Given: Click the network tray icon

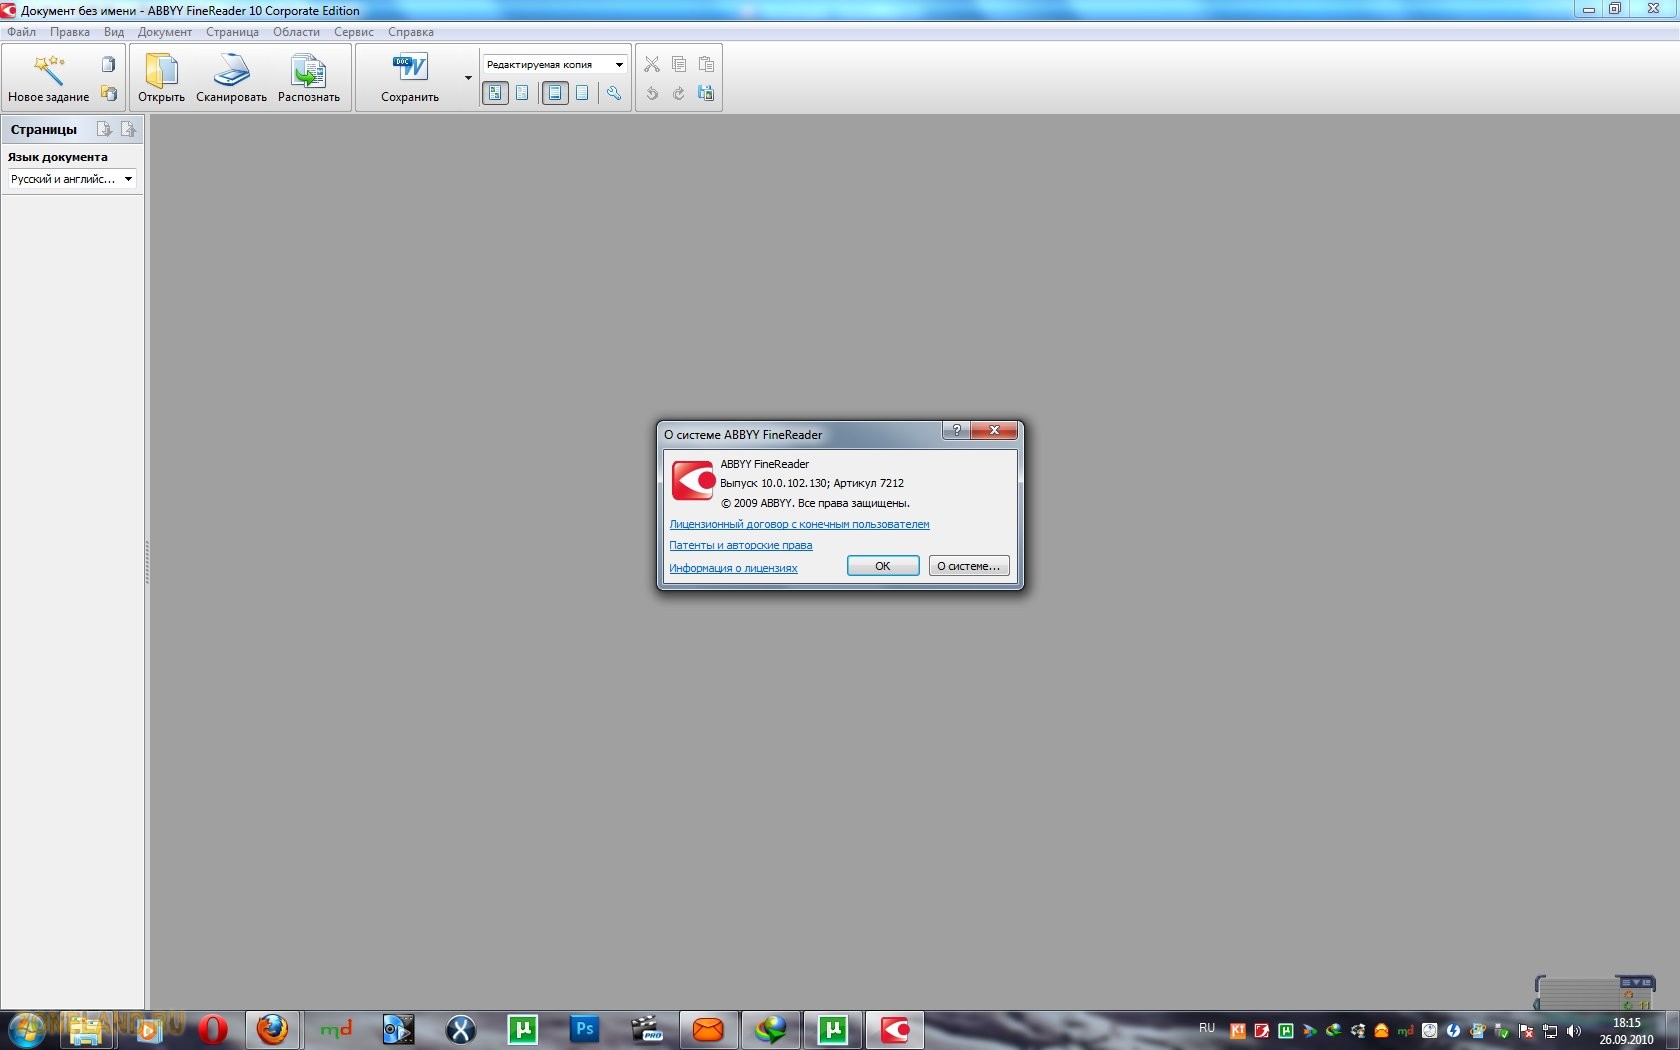Looking at the screenshot, I should (1550, 1031).
